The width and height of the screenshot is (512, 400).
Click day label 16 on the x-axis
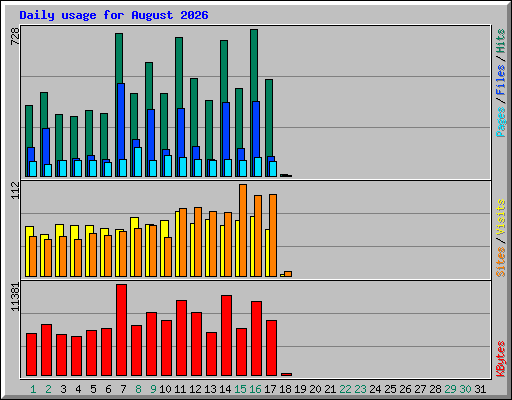click(x=255, y=389)
